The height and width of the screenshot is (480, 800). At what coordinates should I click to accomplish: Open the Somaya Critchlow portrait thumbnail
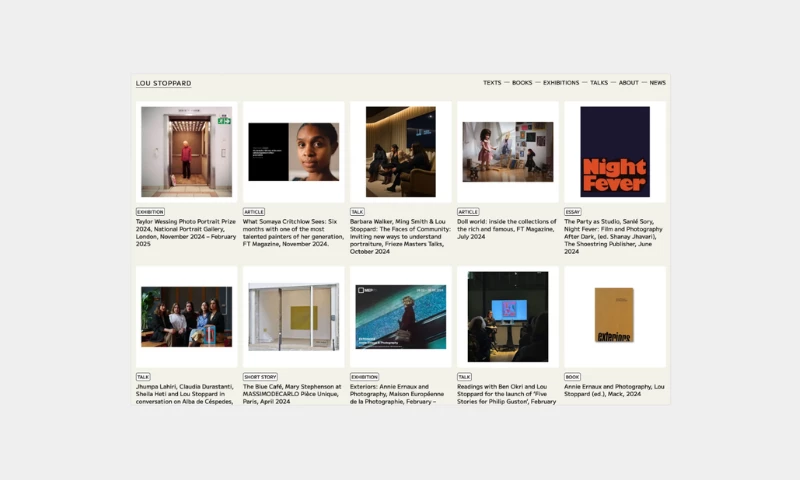293,152
